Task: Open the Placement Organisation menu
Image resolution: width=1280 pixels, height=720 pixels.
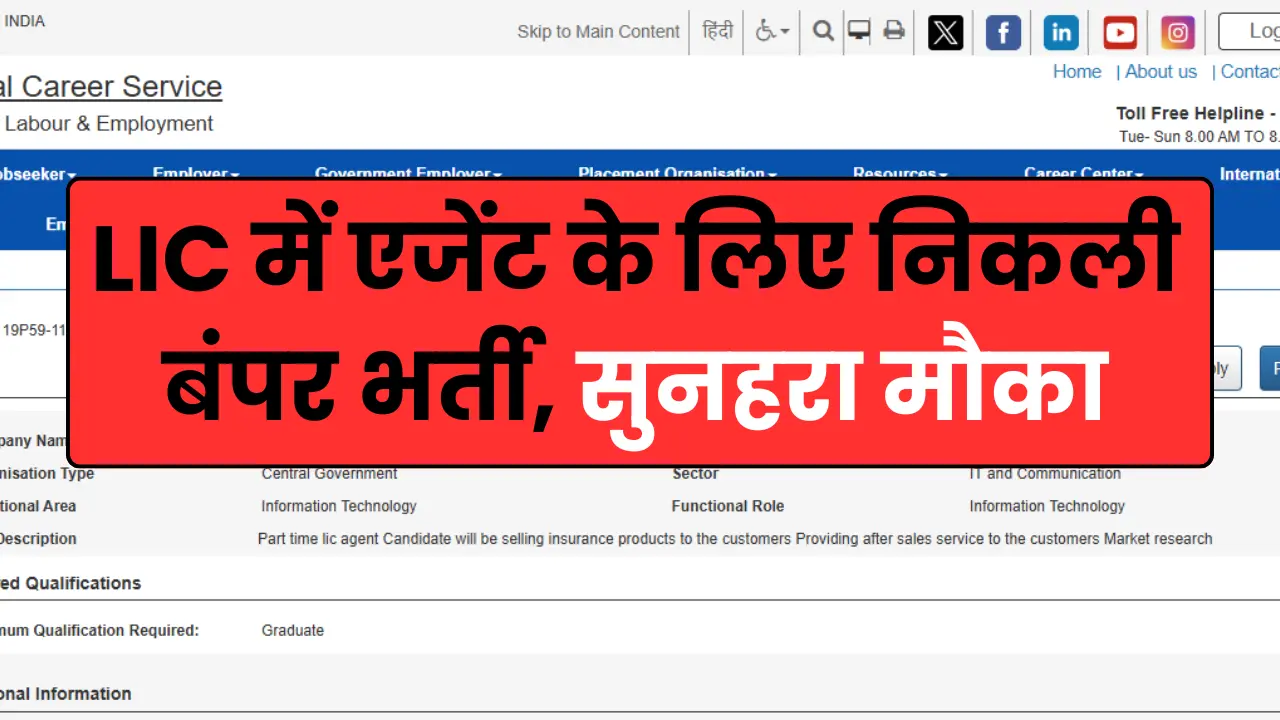Action: [x=677, y=173]
